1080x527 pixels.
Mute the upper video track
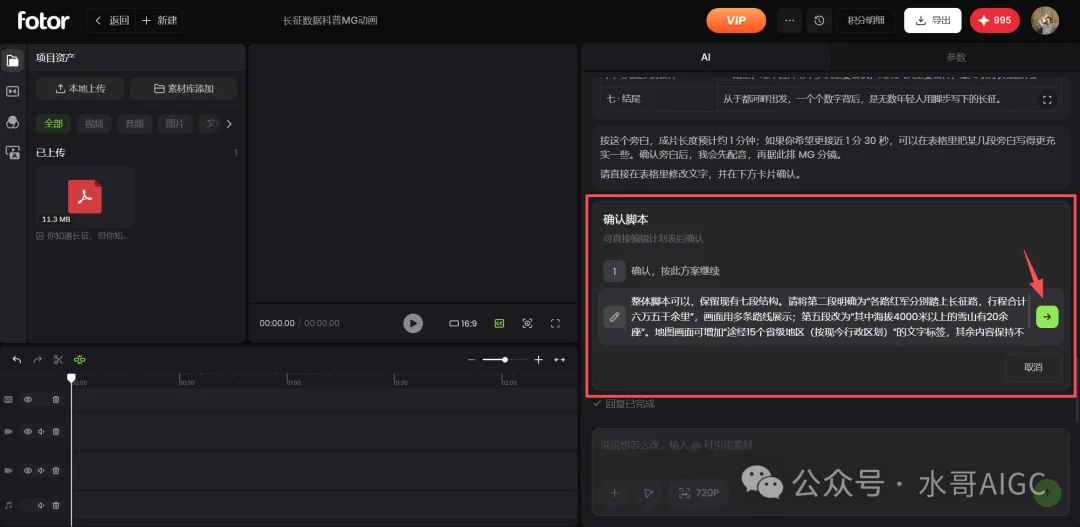(x=41, y=432)
